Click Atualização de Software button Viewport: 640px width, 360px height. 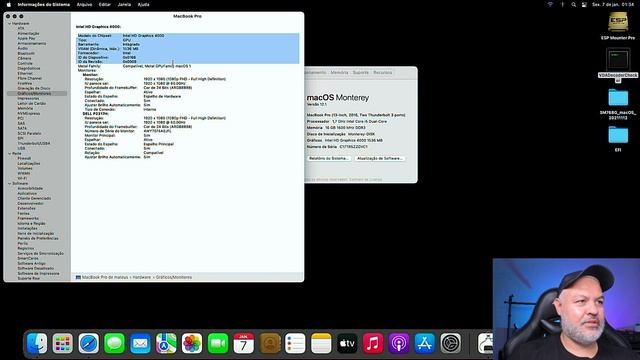pos(380,158)
